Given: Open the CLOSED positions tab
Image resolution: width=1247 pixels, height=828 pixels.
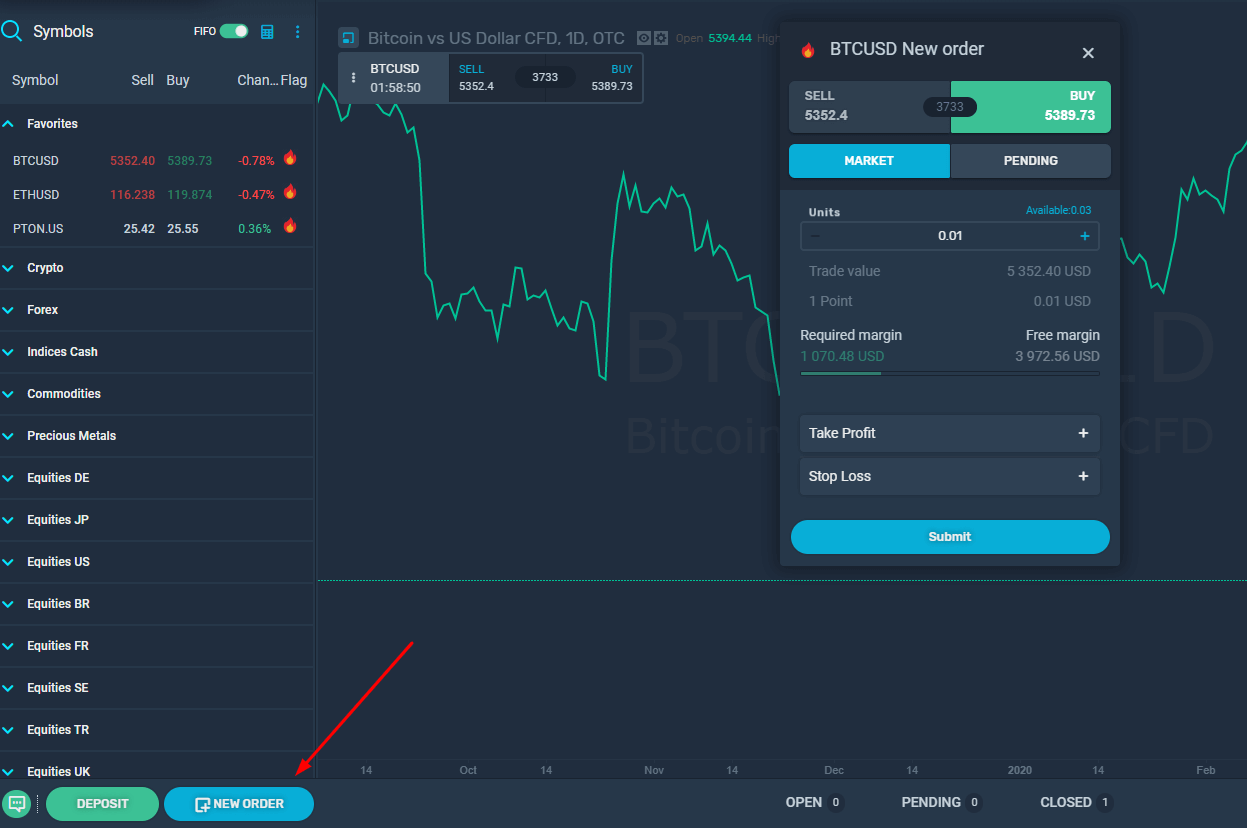Looking at the screenshot, I should [1076, 802].
